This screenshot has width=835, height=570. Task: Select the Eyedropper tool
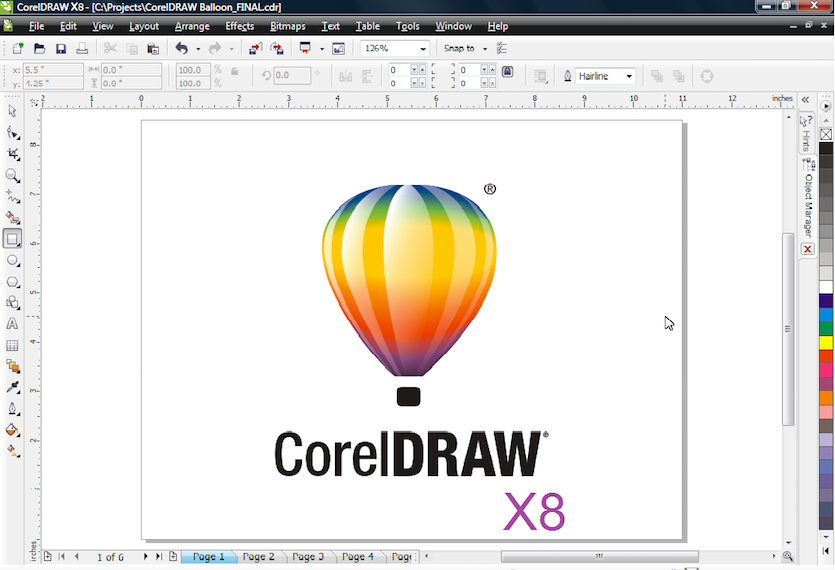[12, 387]
